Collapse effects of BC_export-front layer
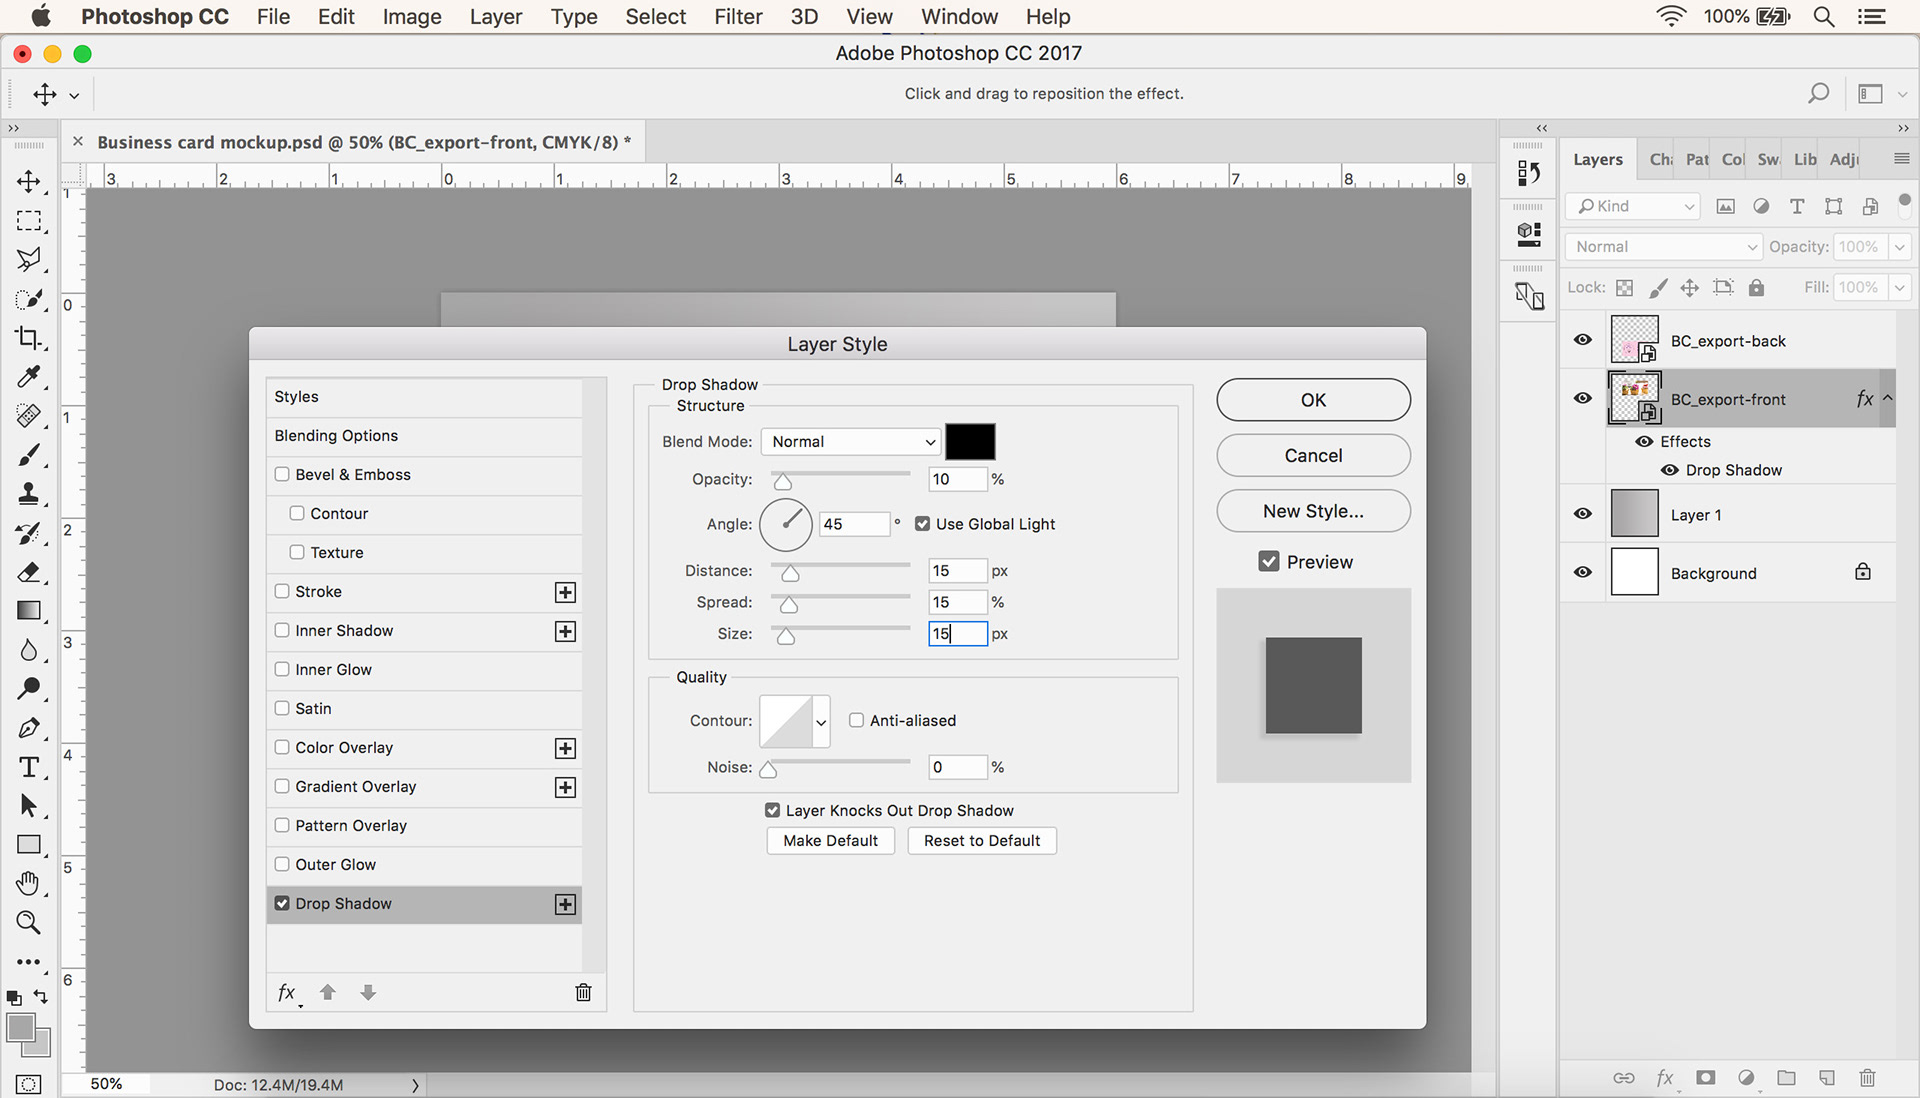The height and width of the screenshot is (1098, 1920). pyautogui.click(x=1888, y=398)
